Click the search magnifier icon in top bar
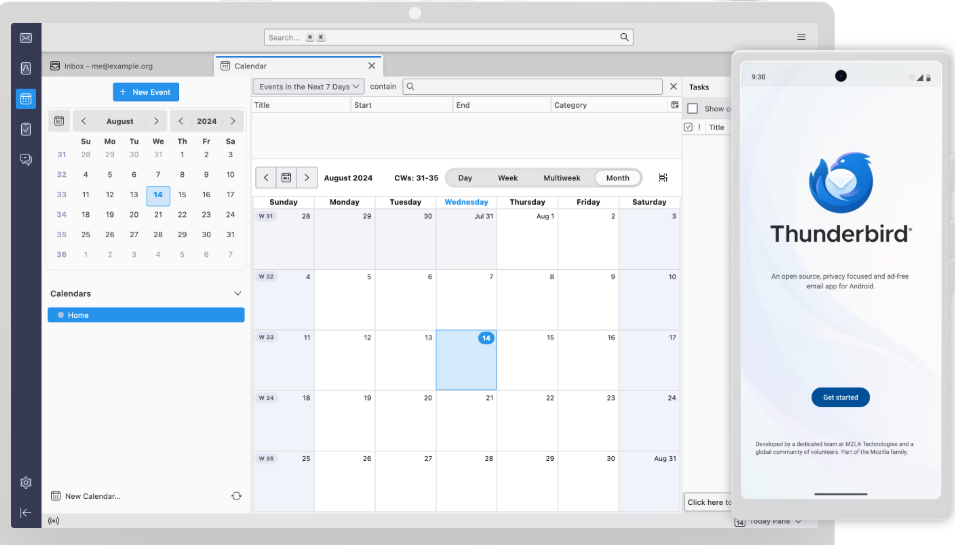The image size is (955, 545). point(624,37)
